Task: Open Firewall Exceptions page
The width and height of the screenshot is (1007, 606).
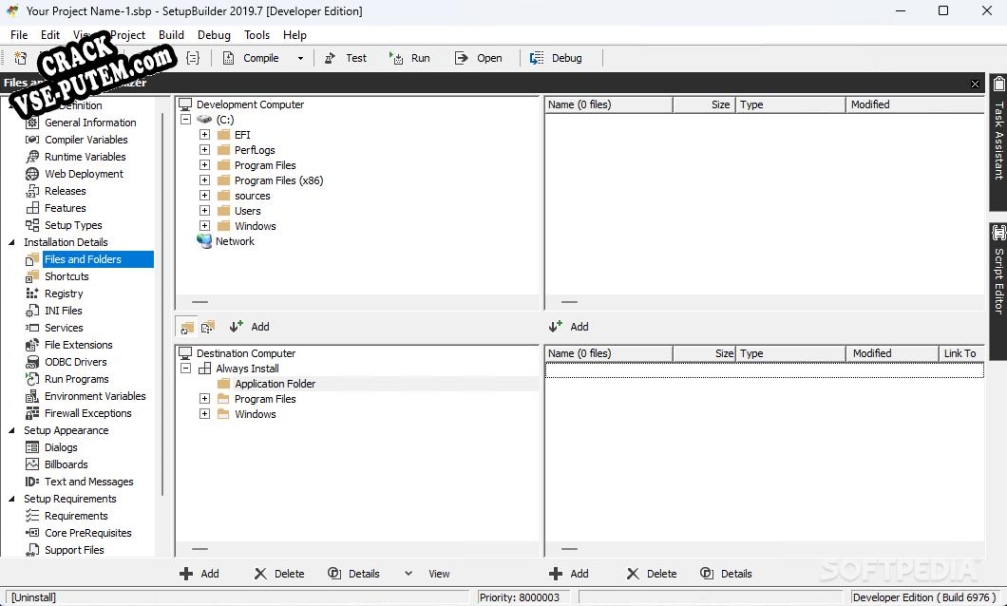Action: [x=88, y=413]
